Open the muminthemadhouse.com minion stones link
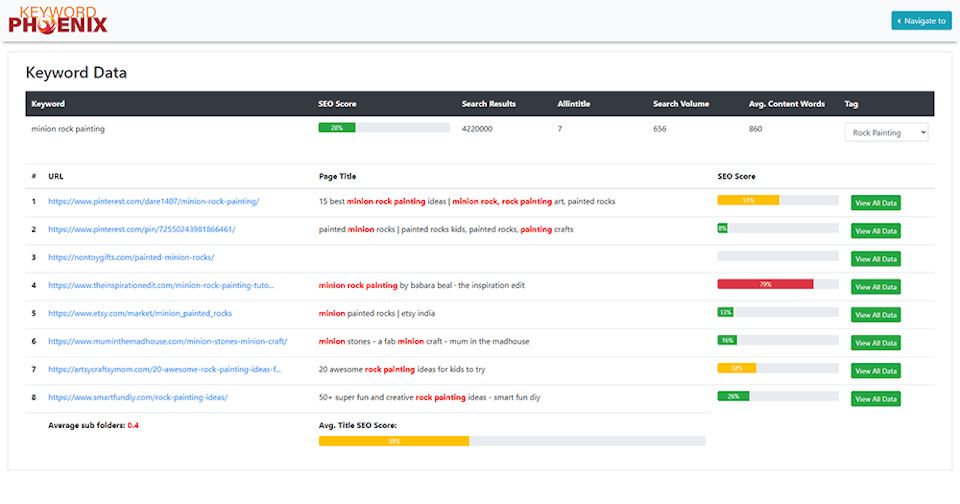 167,341
